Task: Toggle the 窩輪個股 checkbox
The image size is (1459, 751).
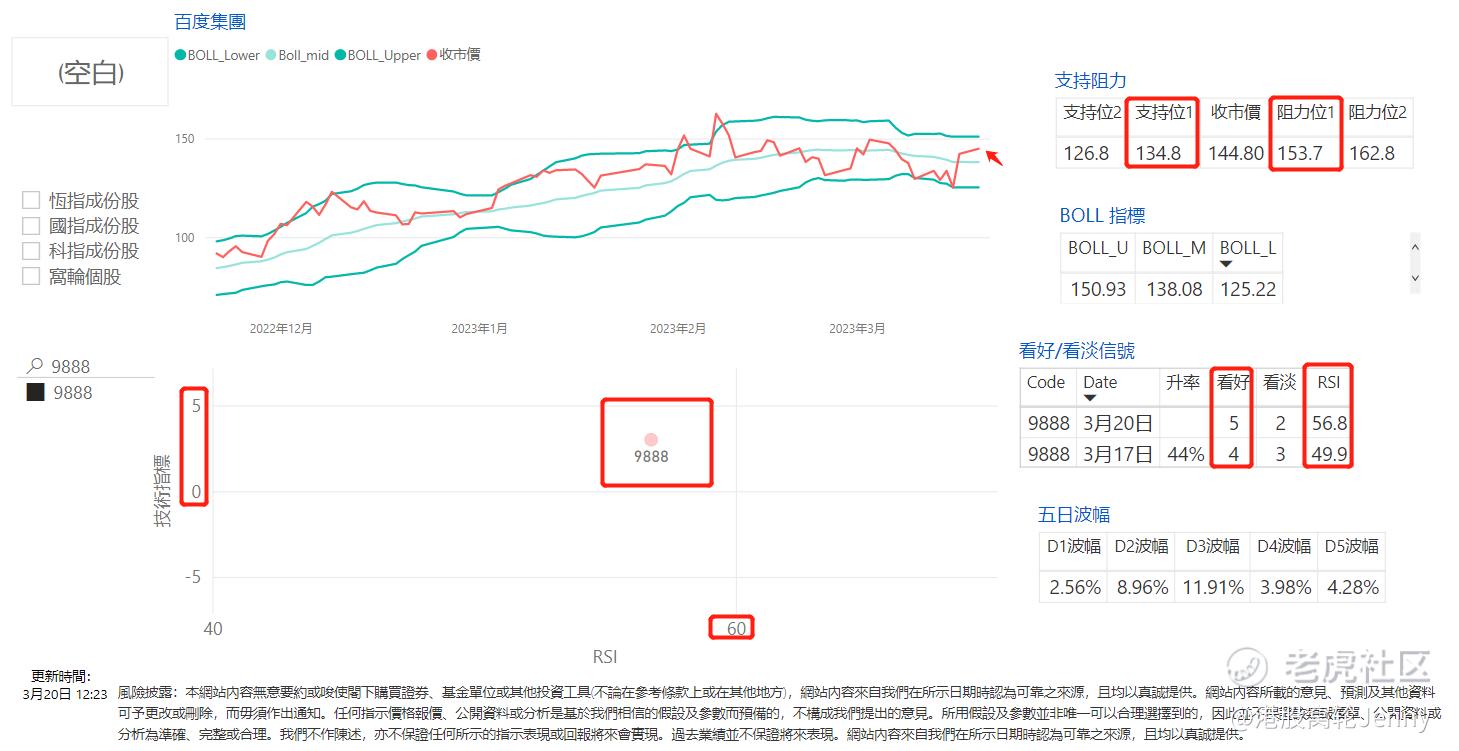Action: pos(31,276)
